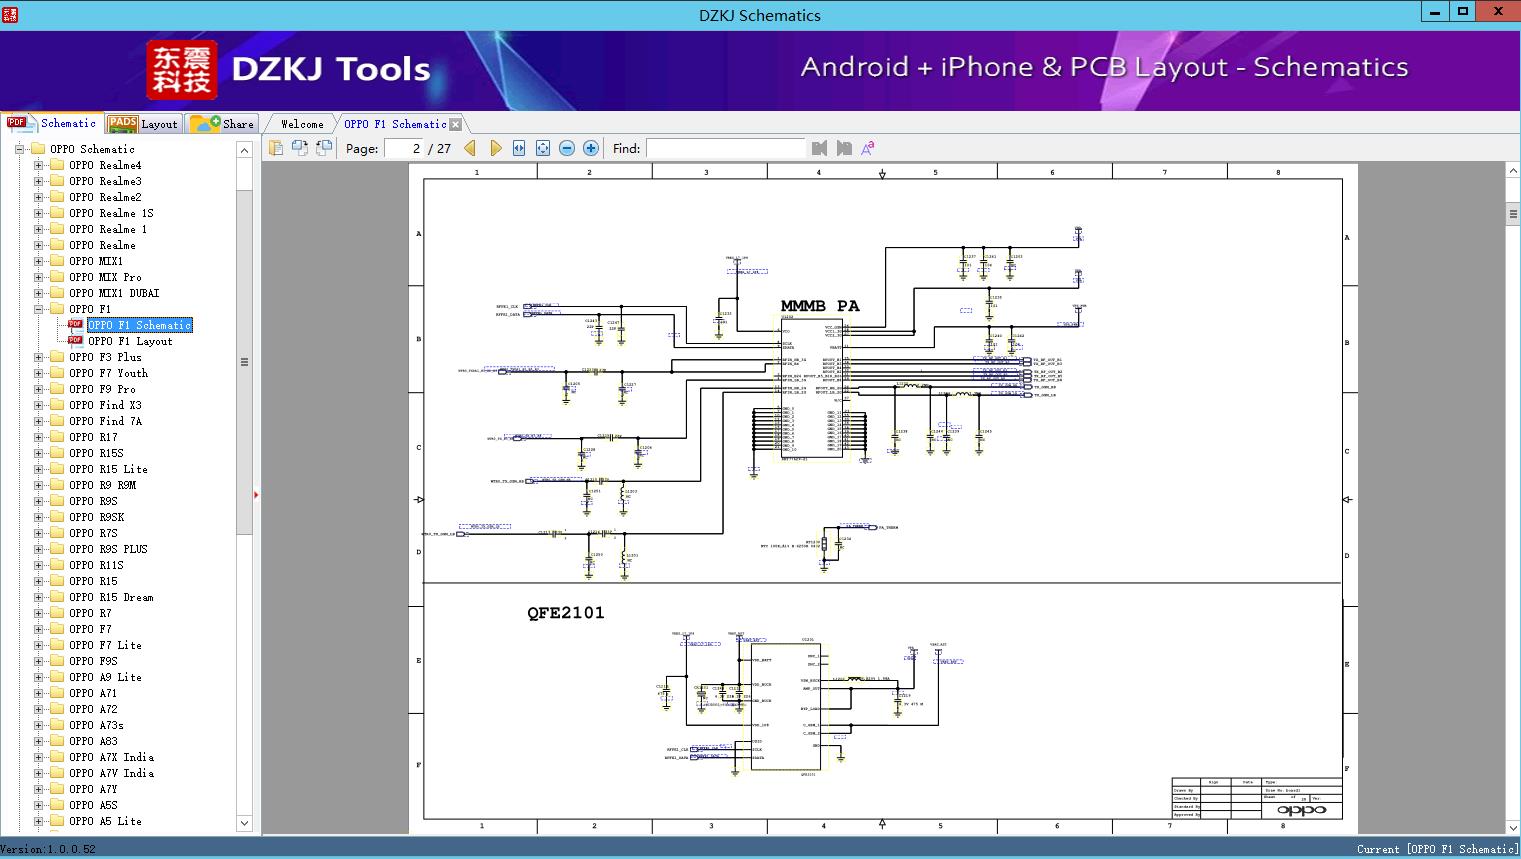1521x859 pixels.
Task: Click the tree panel vertical scrollbar thumb
Action: point(244,362)
